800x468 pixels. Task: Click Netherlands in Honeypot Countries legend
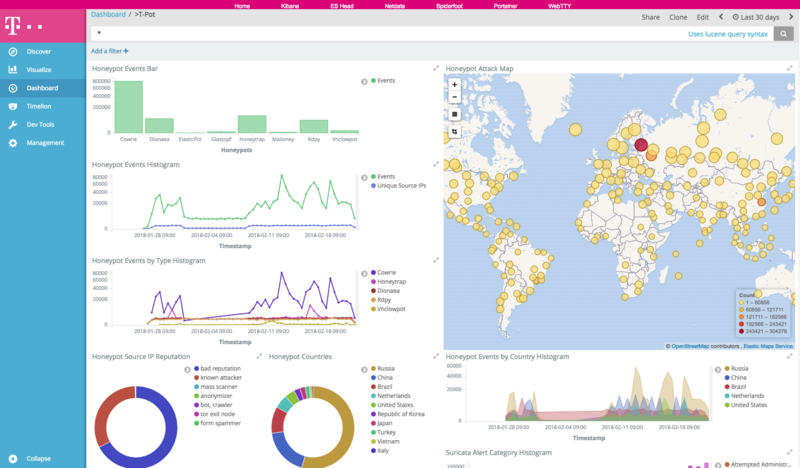391,396
